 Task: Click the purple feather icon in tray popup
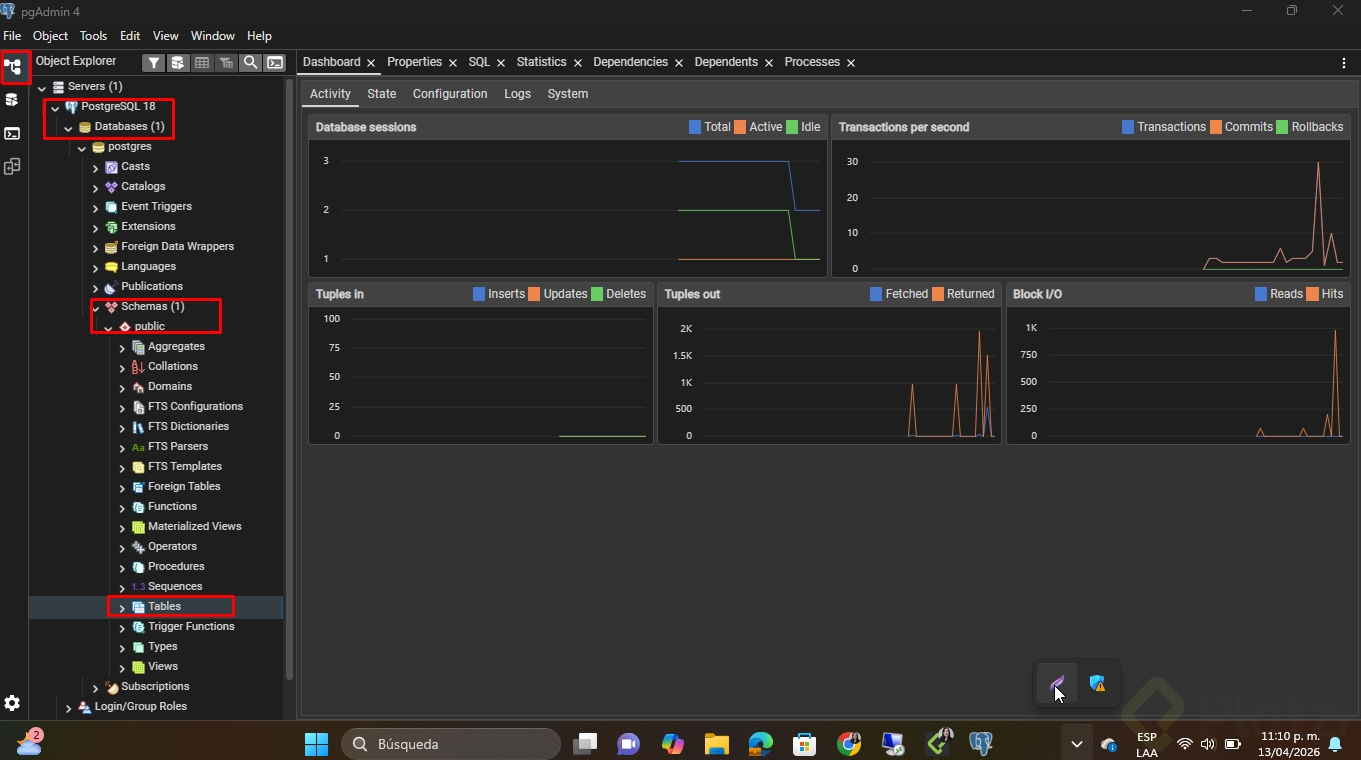(1057, 683)
